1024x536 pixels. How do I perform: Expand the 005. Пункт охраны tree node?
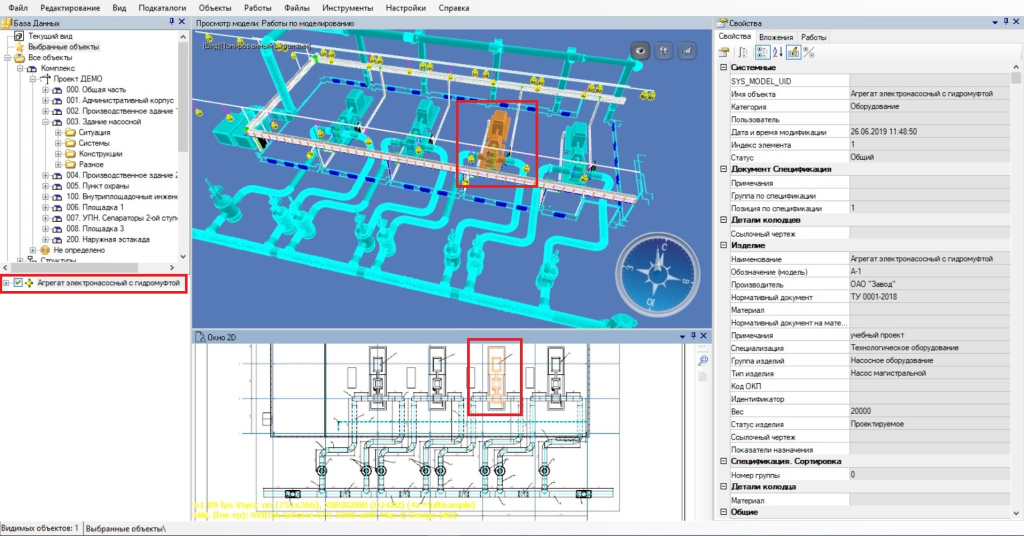pyautogui.click(x=46, y=186)
